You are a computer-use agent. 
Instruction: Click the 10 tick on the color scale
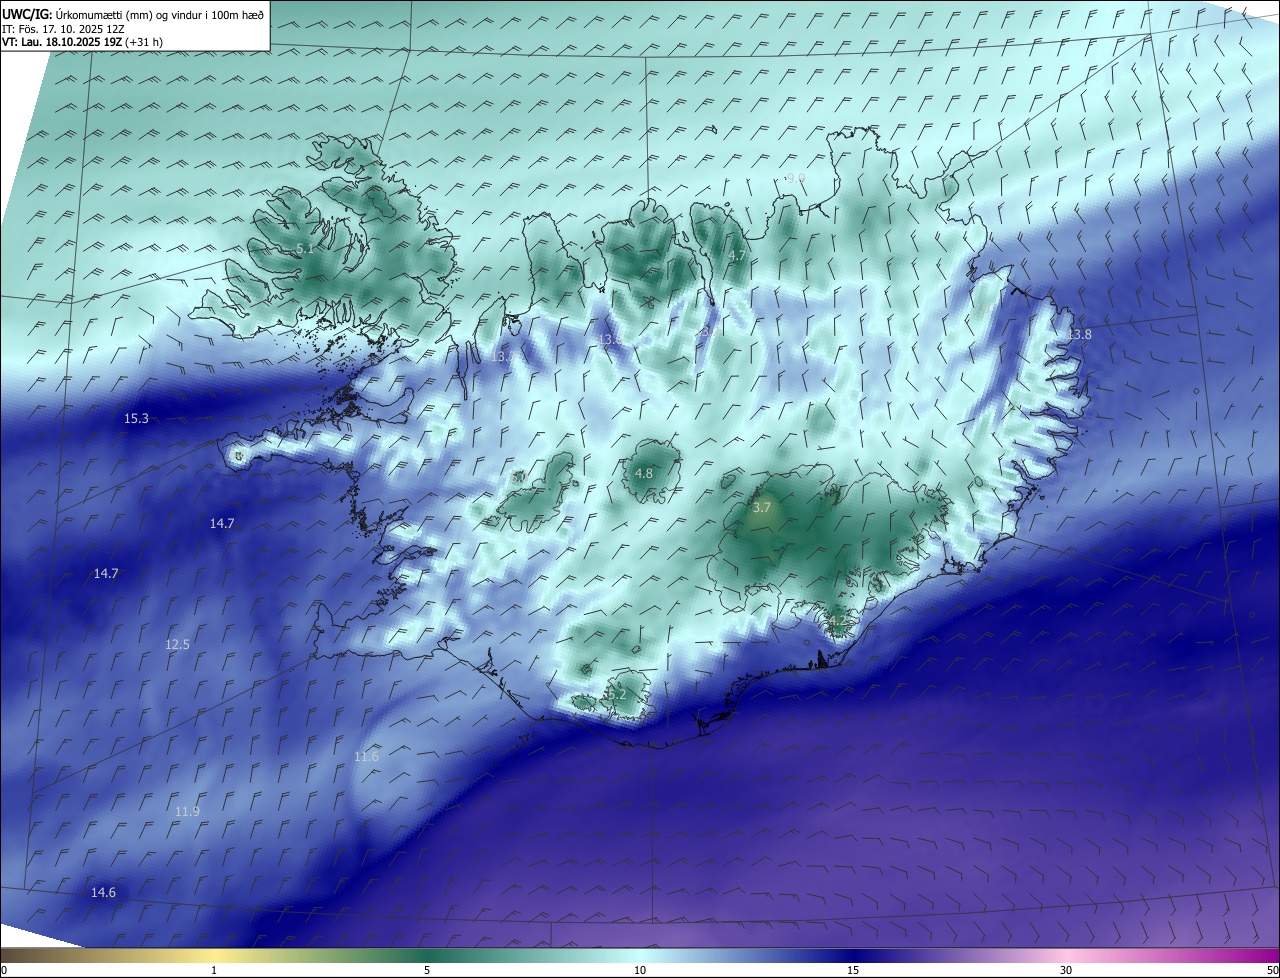640,970
